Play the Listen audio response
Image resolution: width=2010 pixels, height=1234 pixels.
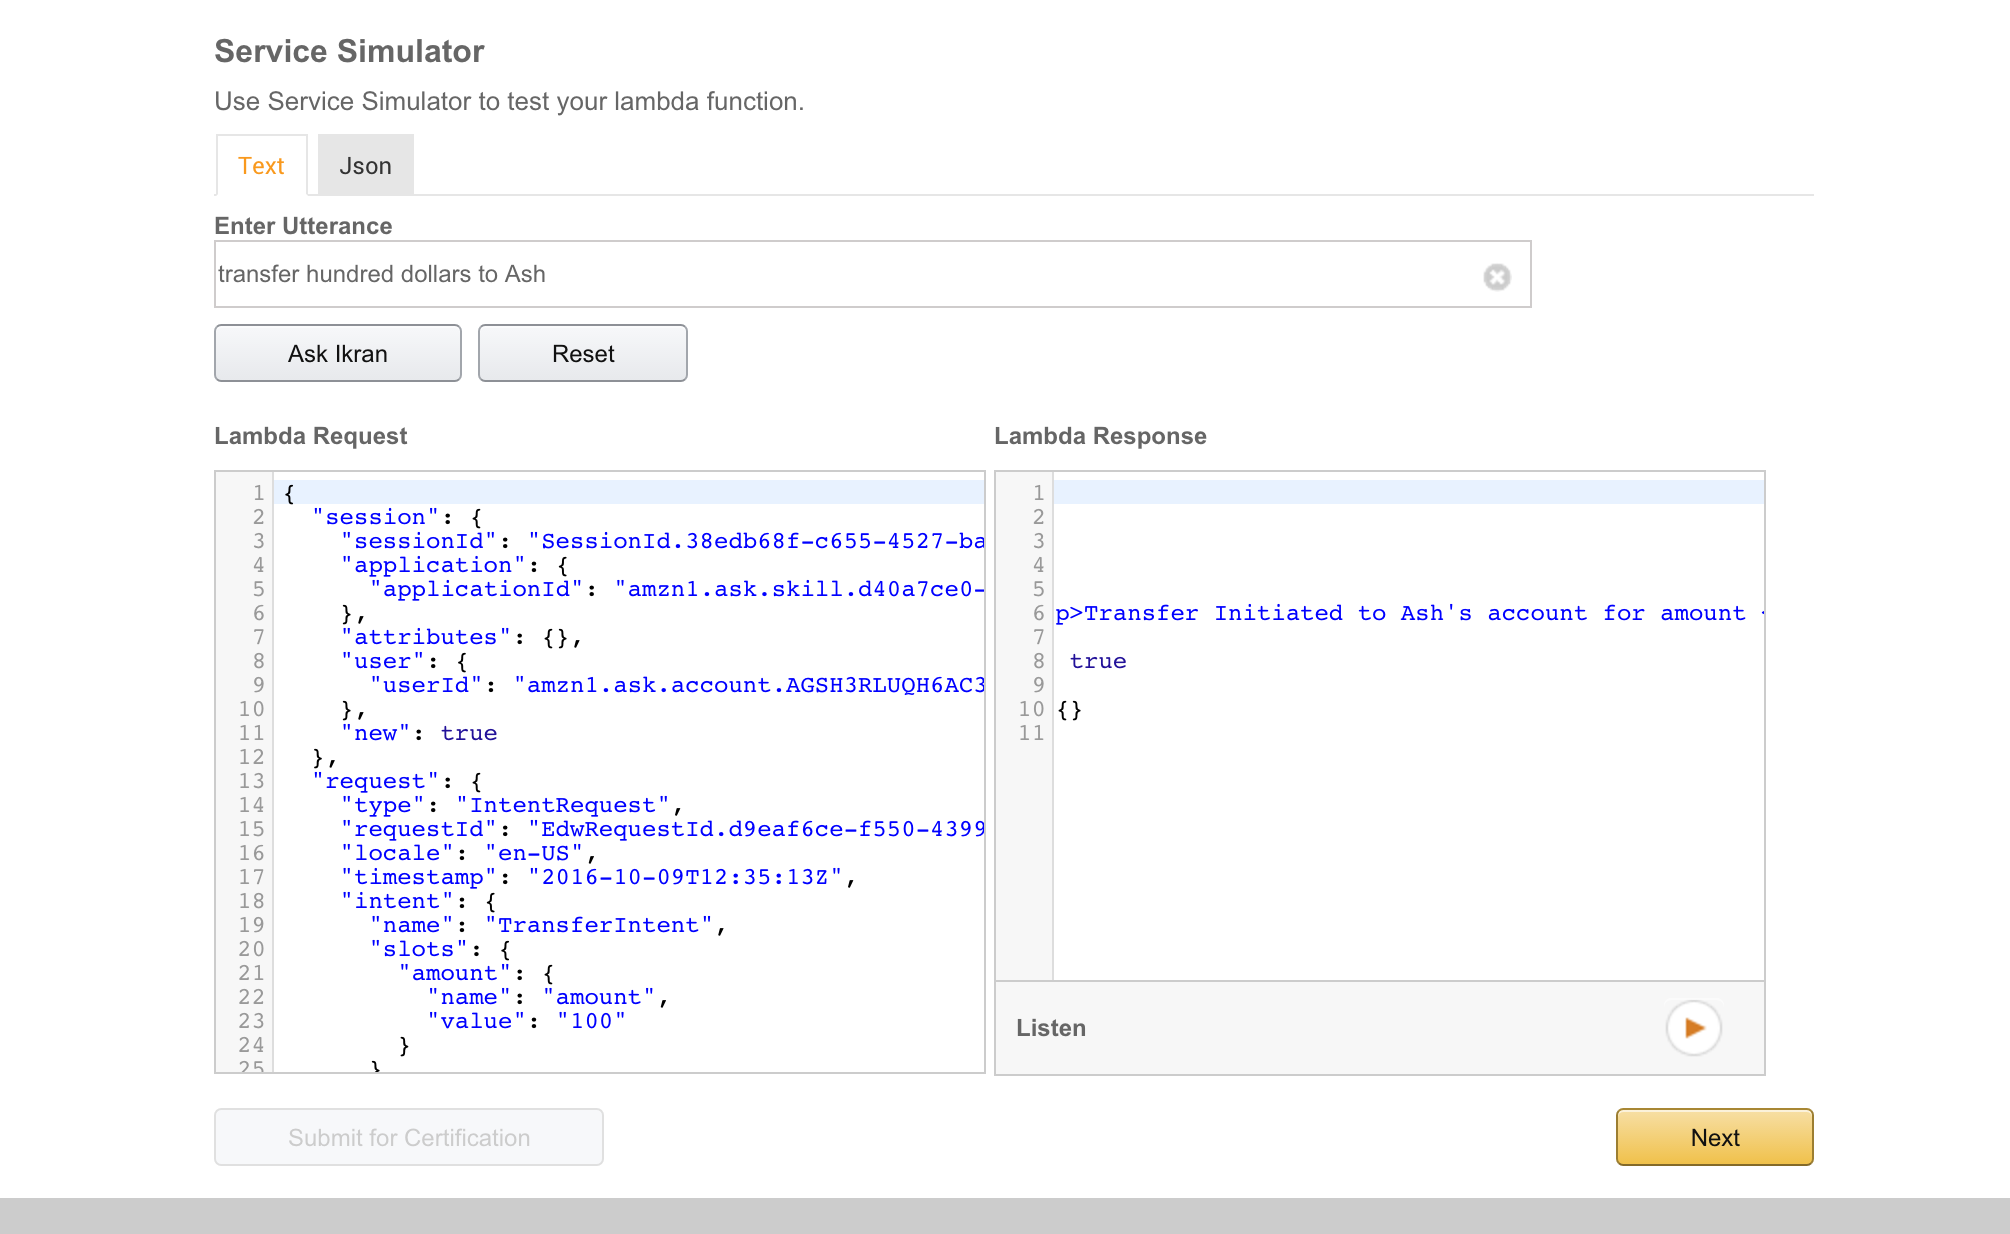(x=1693, y=1027)
